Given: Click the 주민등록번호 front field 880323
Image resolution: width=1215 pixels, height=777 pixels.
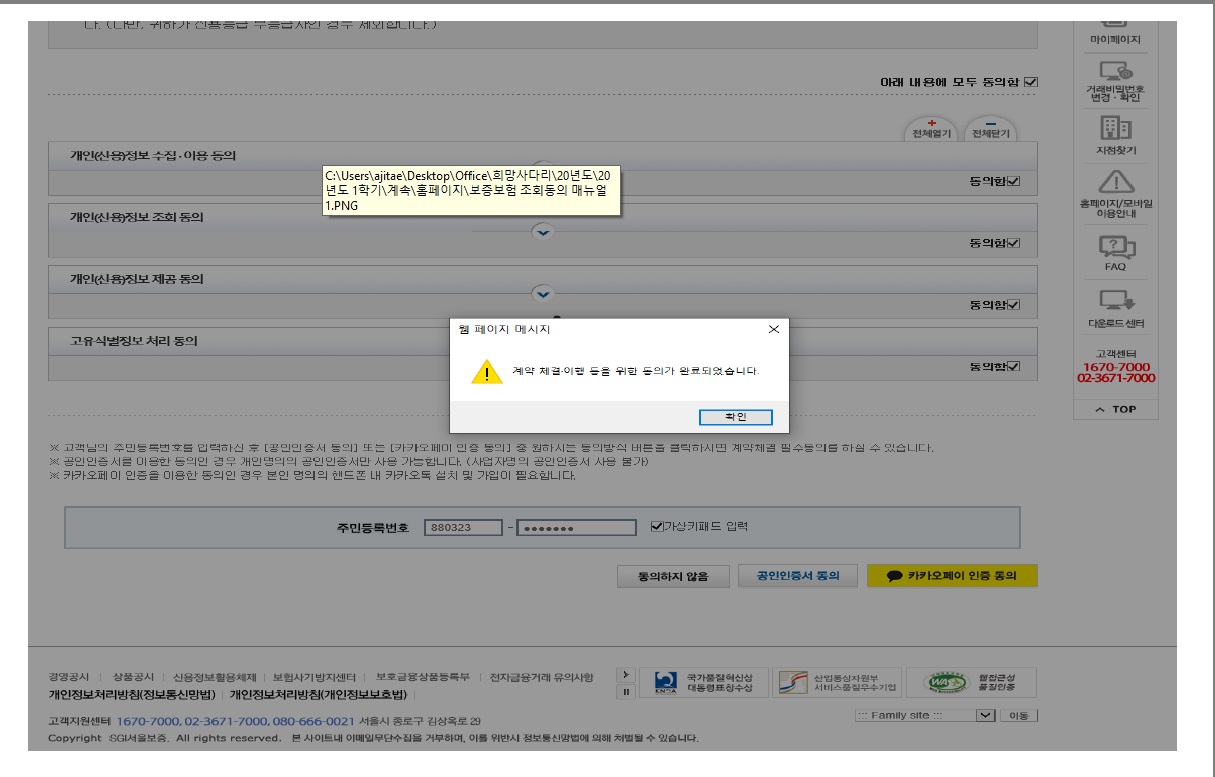Looking at the screenshot, I should (462, 528).
